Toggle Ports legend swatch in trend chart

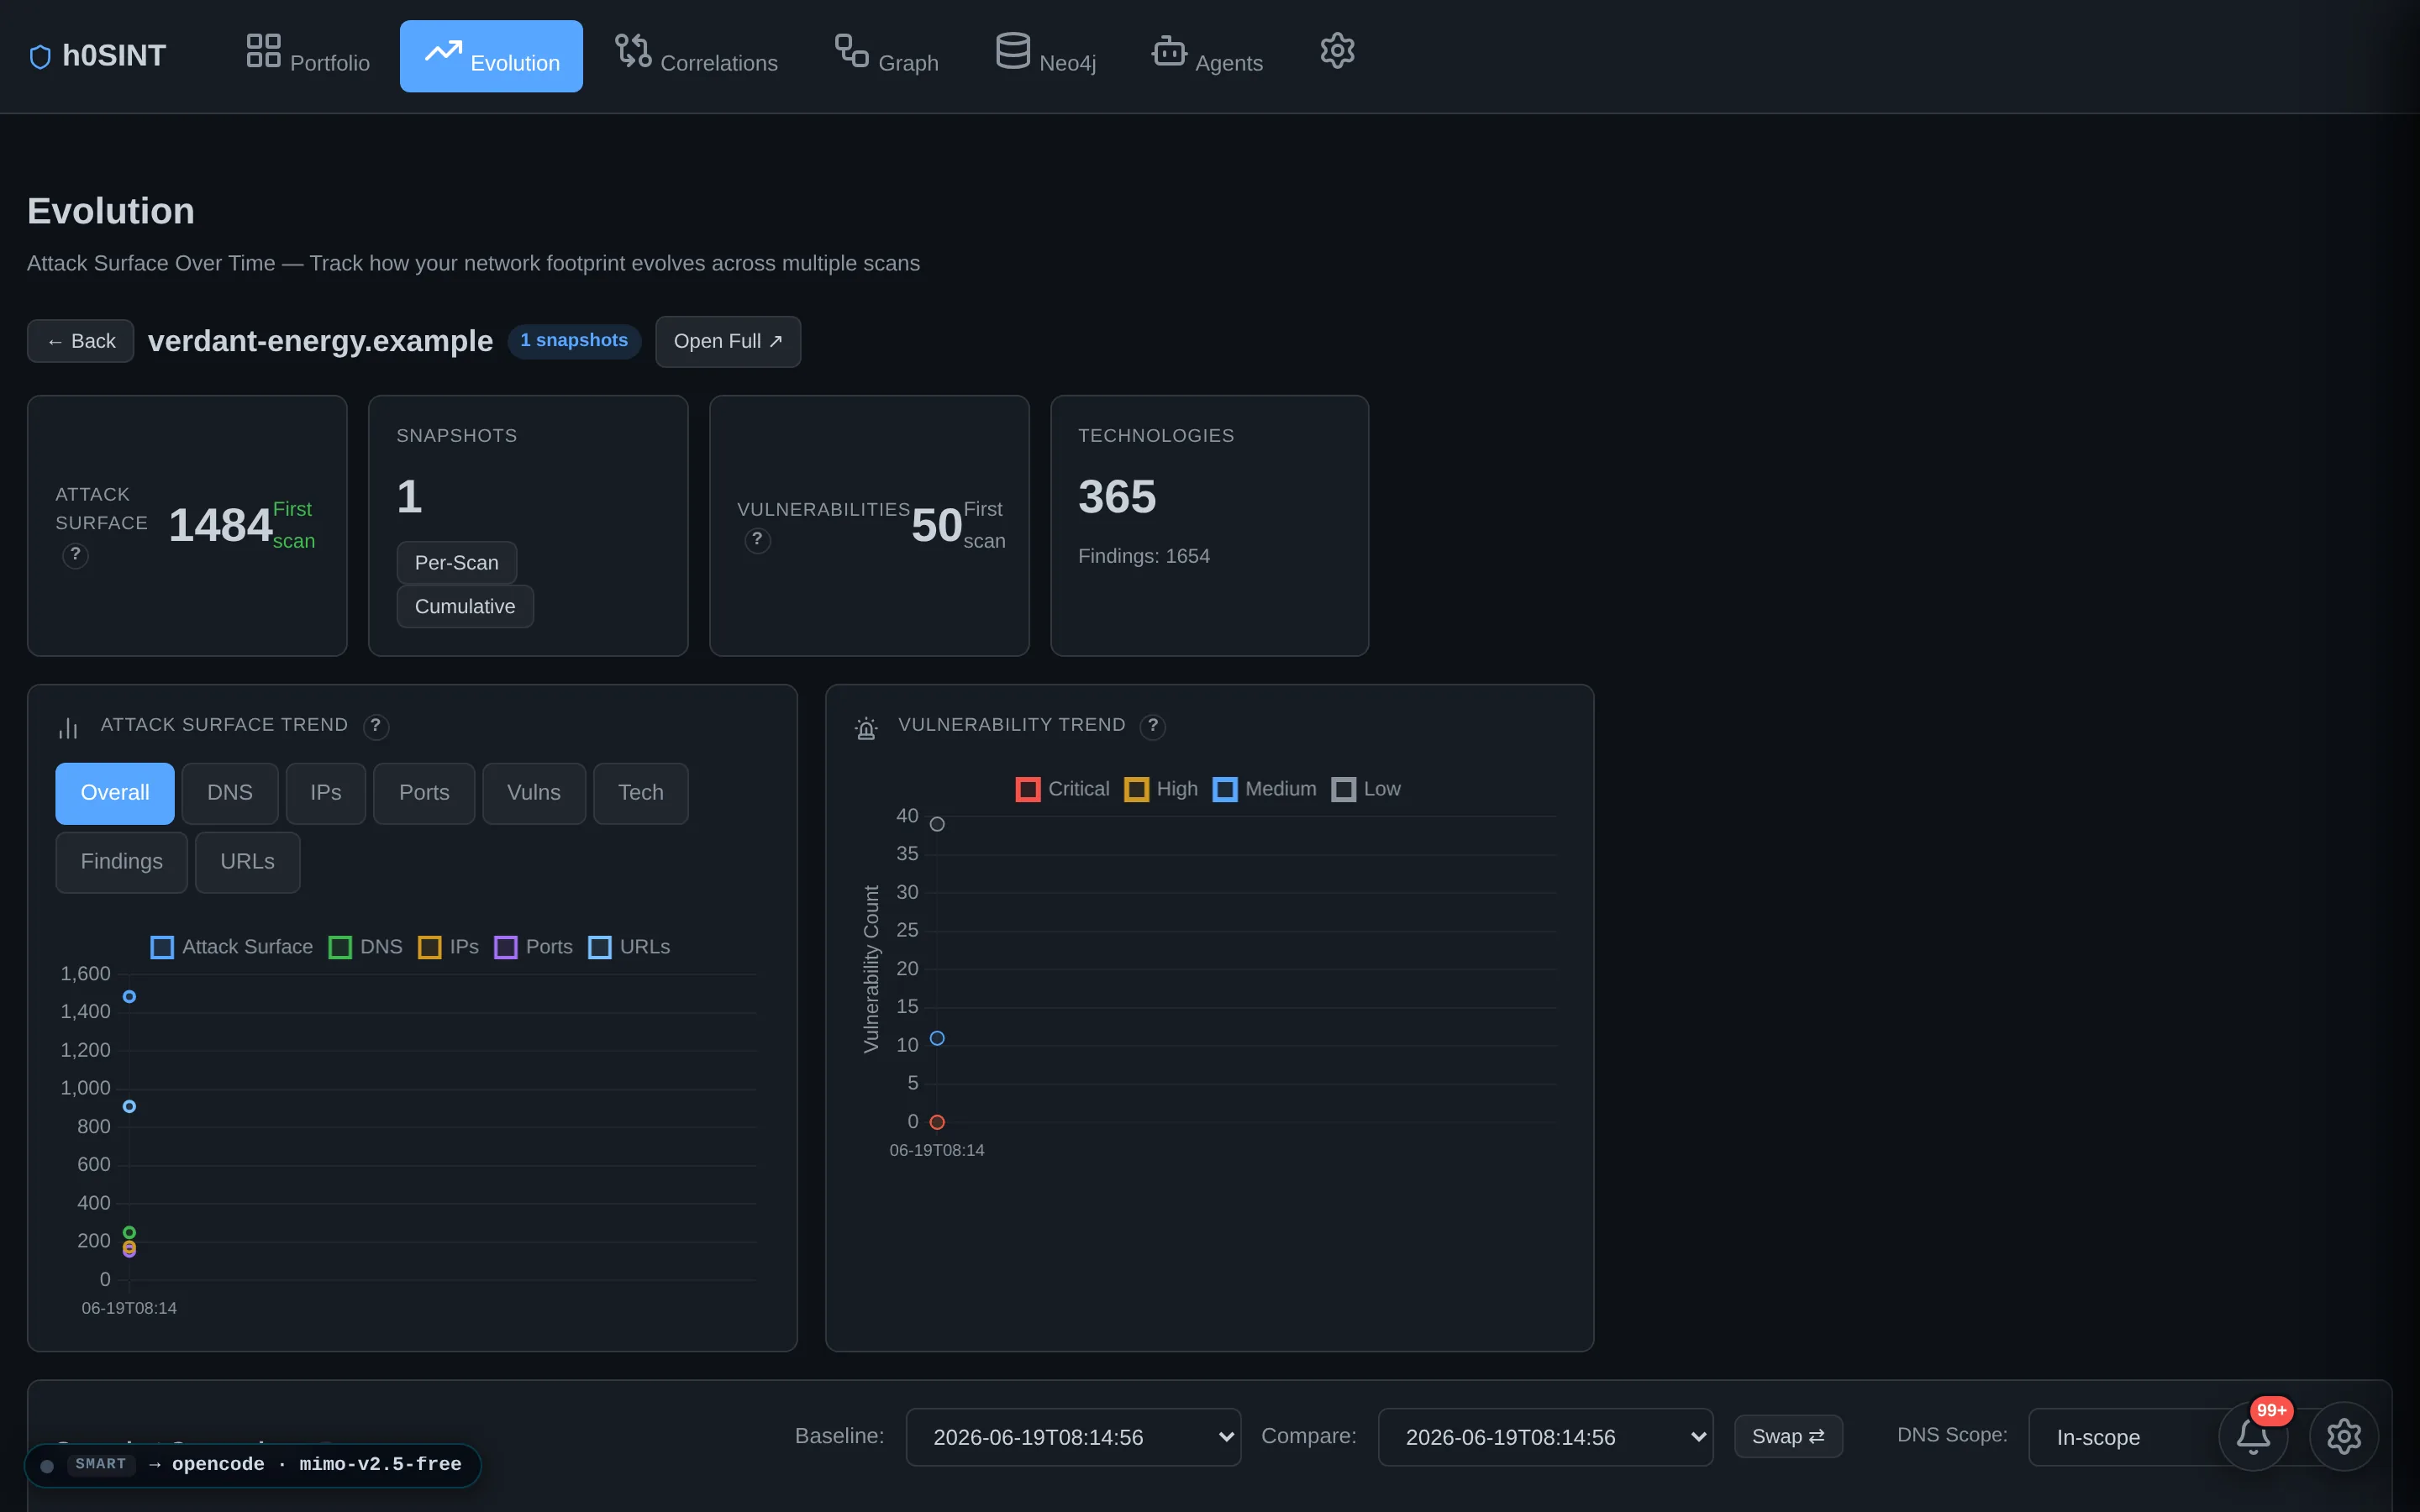[506, 947]
